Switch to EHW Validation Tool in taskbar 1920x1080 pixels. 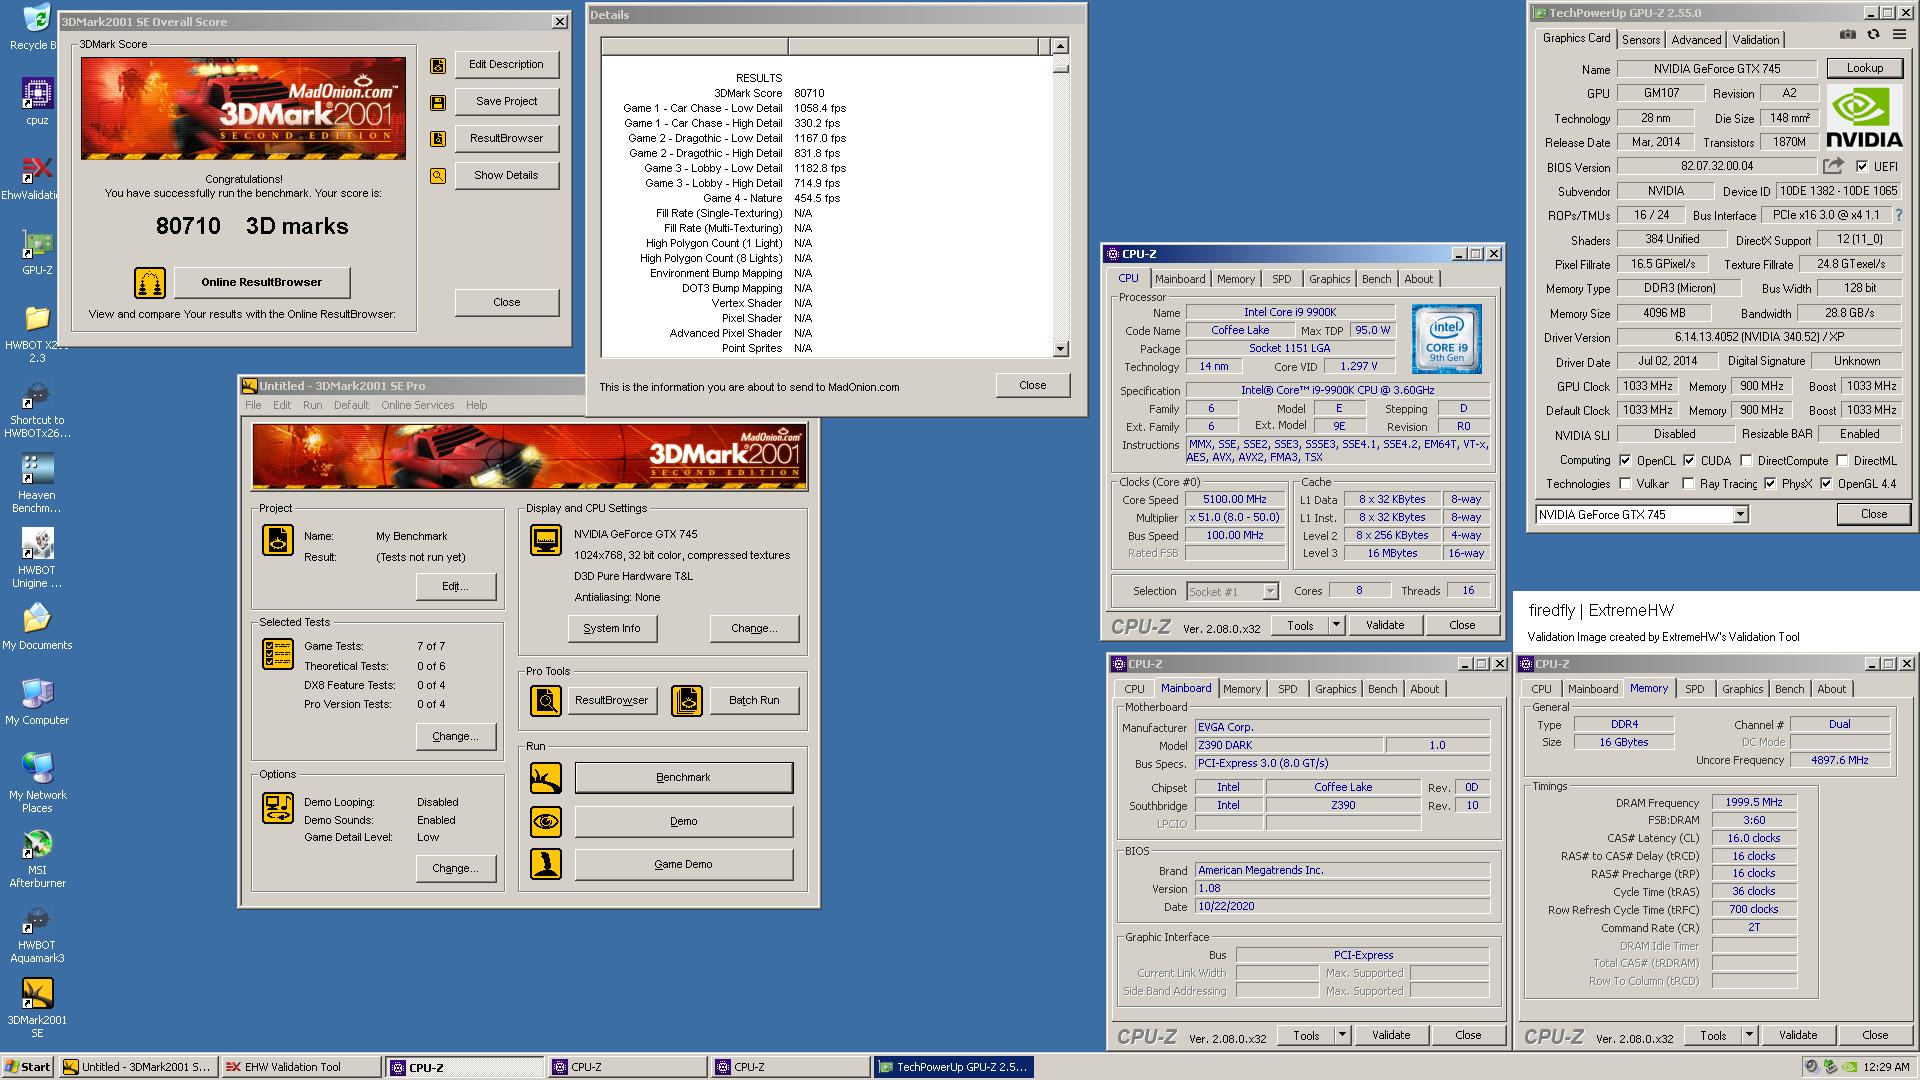tap(302, 1067)
